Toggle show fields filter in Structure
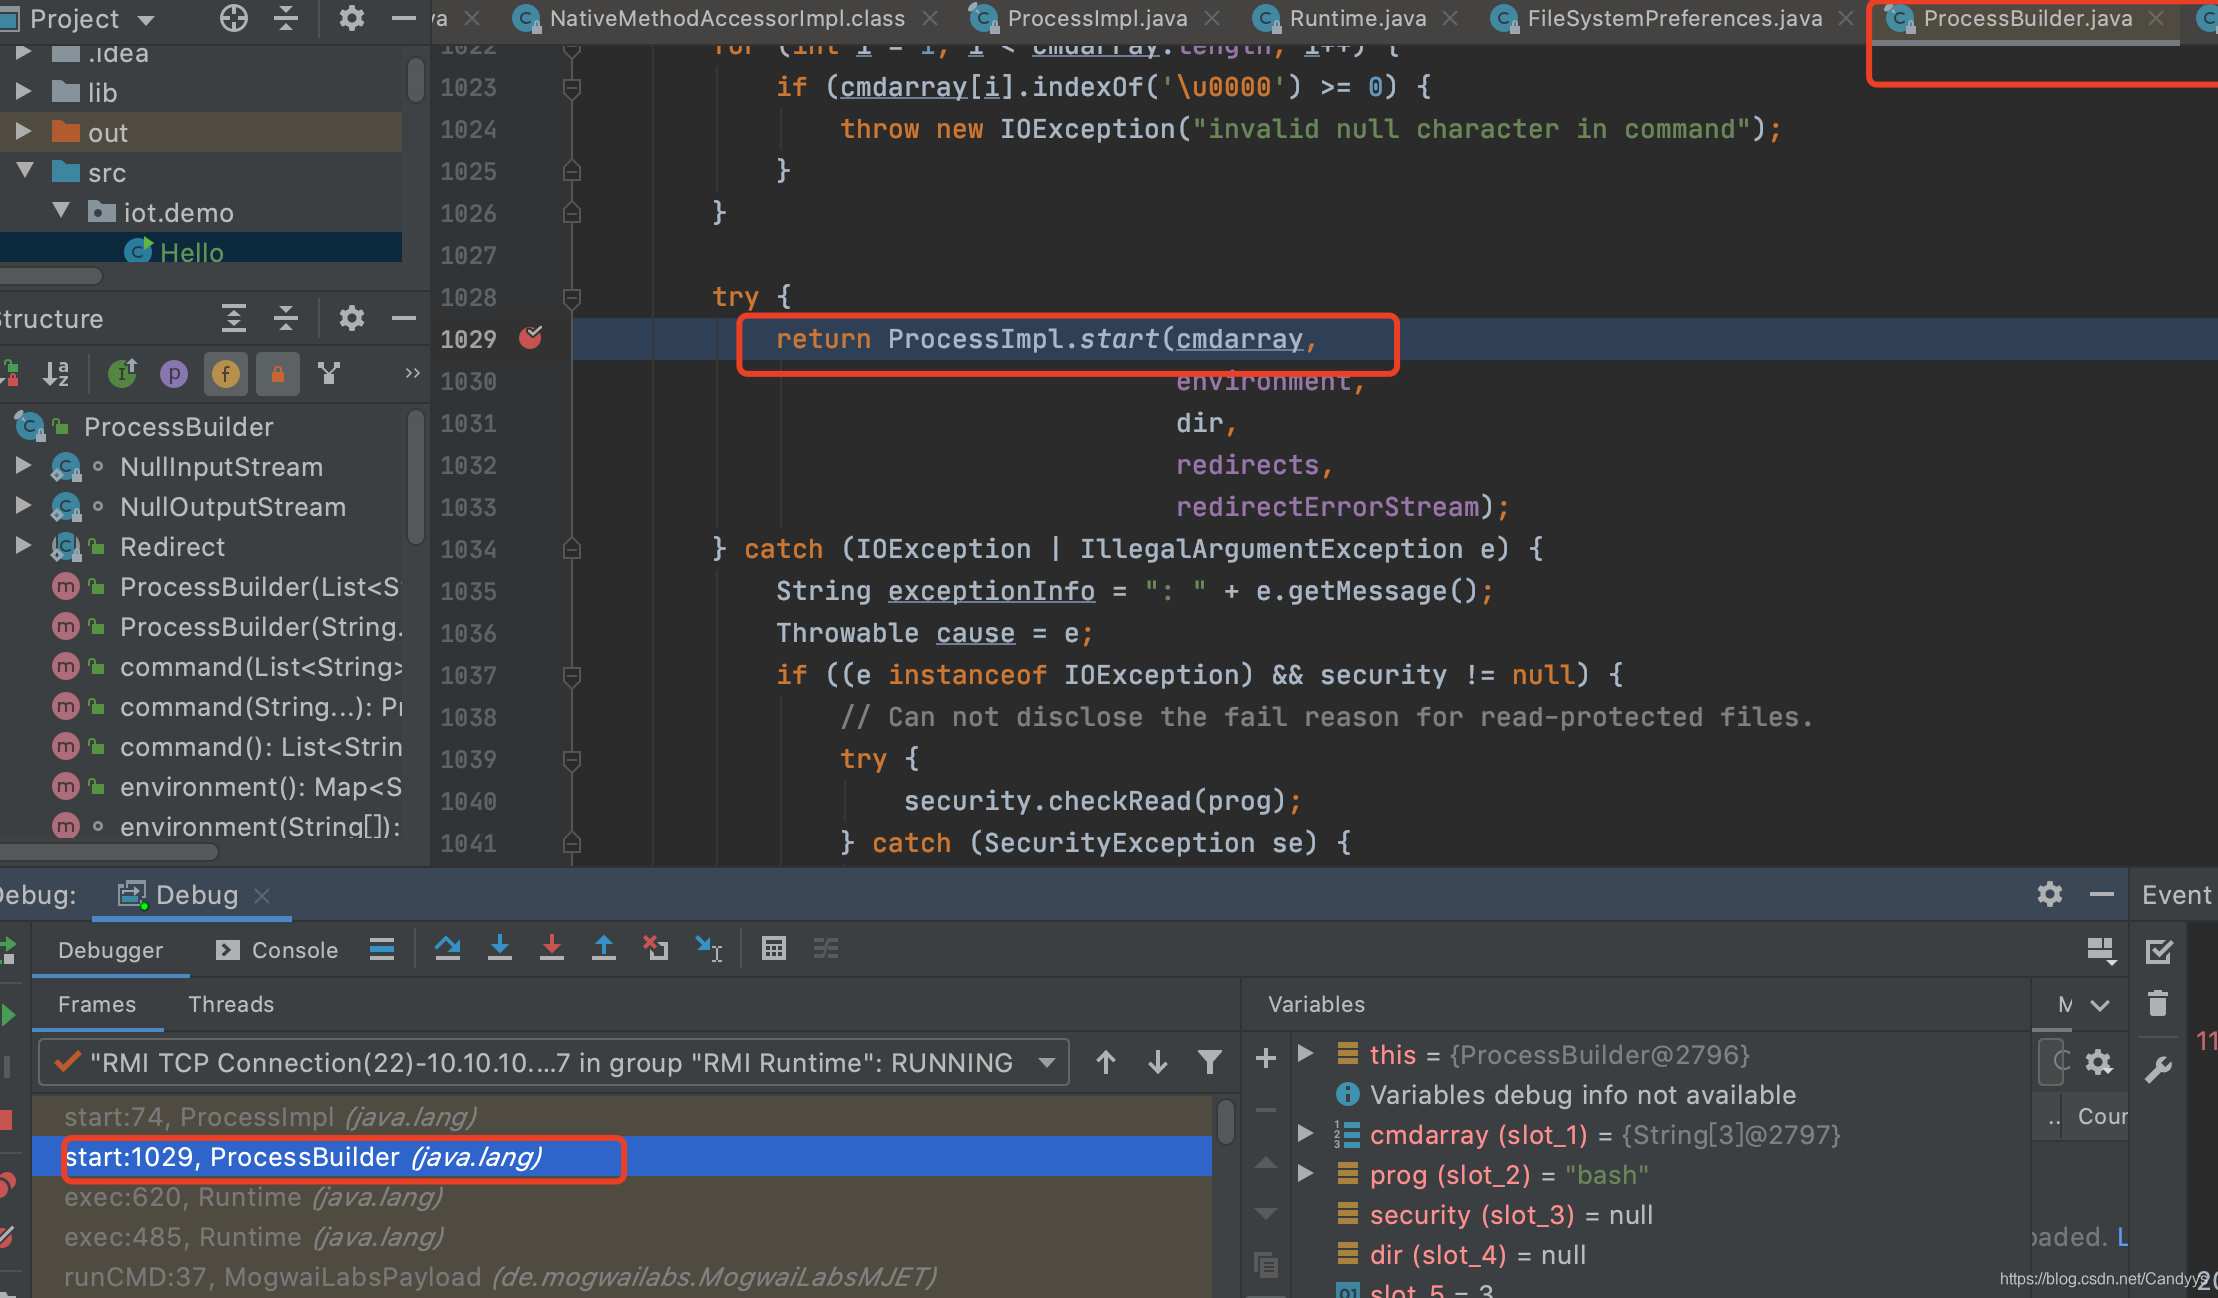 coord(226,374)
